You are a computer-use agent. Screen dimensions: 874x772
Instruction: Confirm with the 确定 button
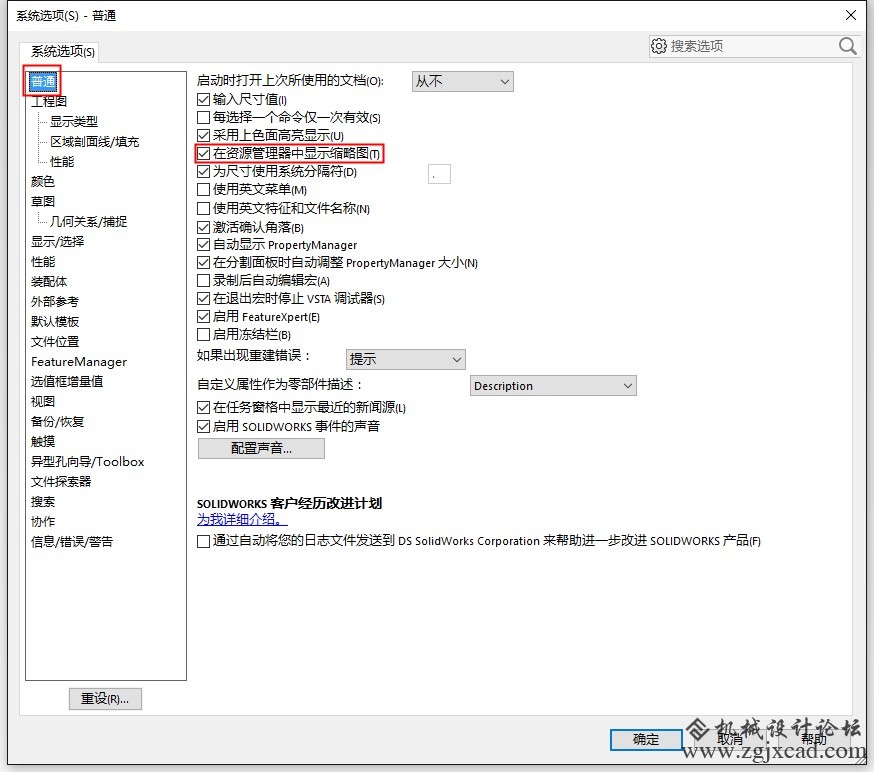coord(646,740)
